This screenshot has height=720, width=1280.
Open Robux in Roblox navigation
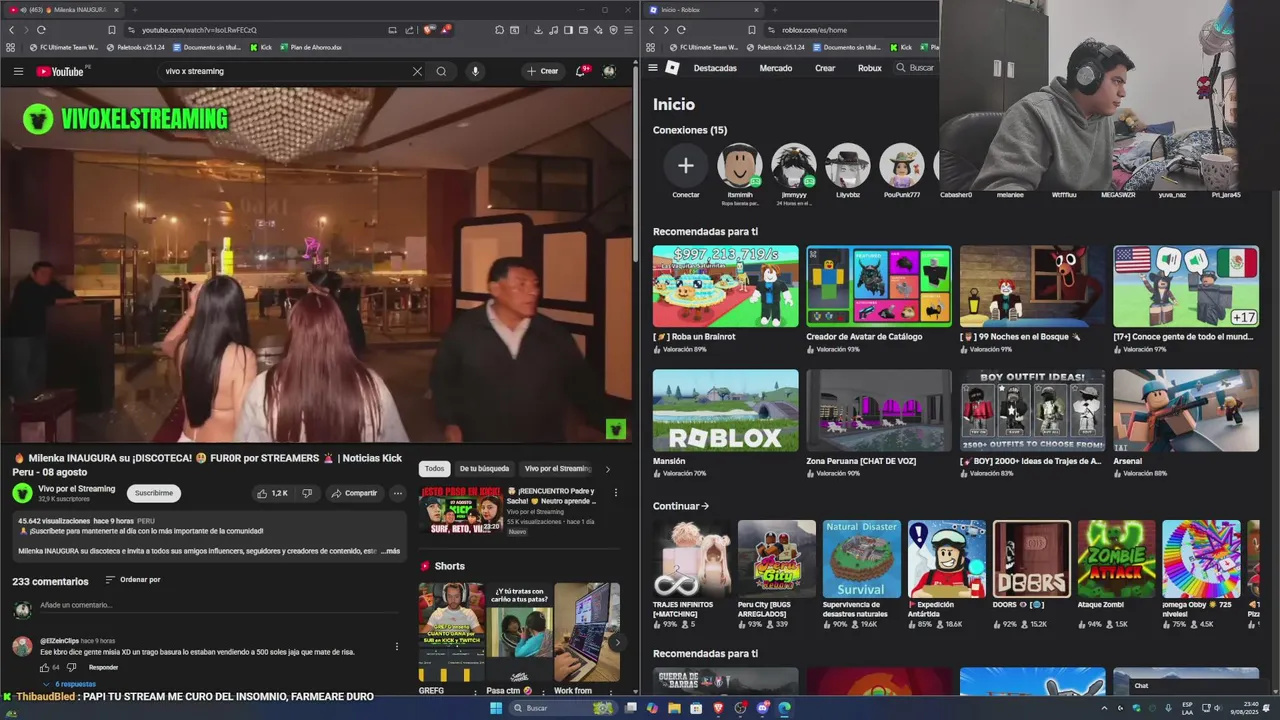tap(870, 68)
